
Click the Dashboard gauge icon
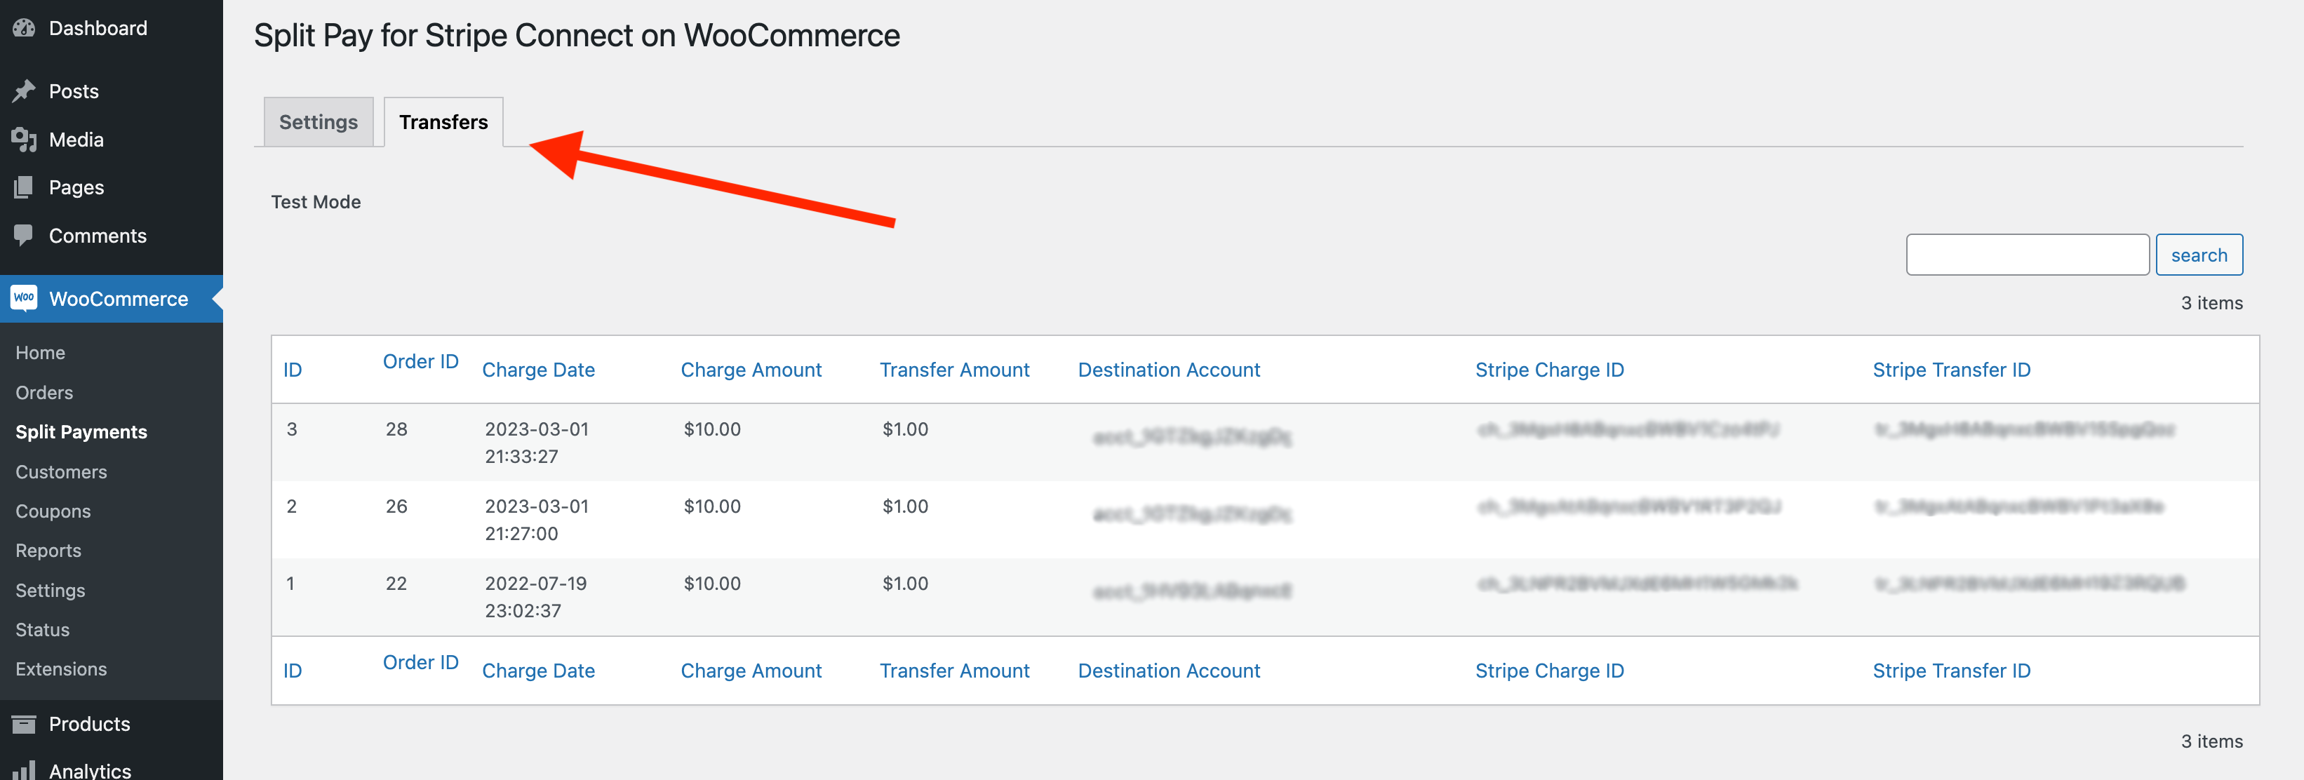(24, 28)
